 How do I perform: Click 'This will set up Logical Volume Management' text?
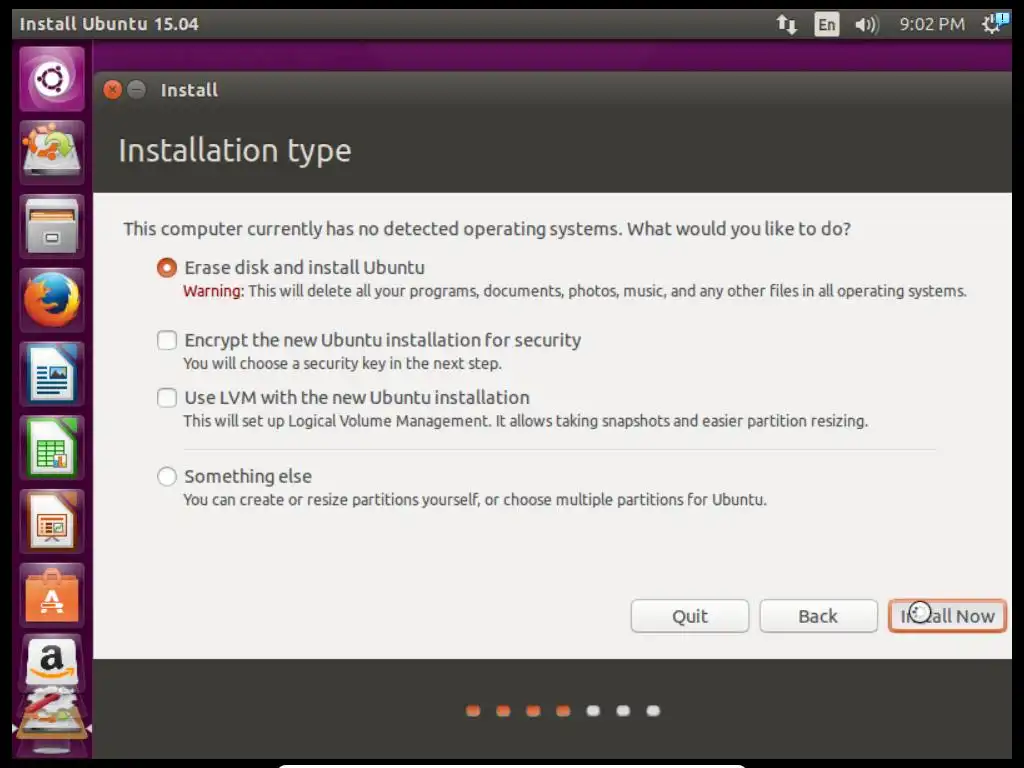pos(525,421)
